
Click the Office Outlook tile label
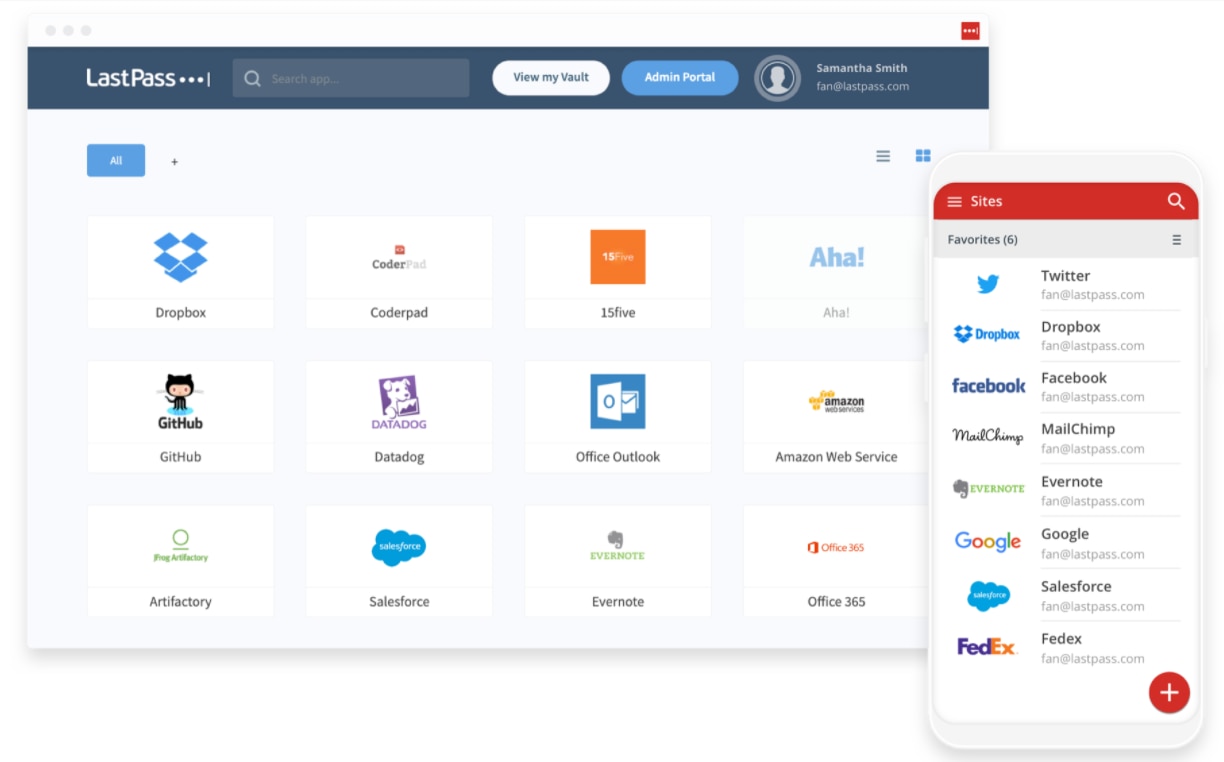pos(618,457)
